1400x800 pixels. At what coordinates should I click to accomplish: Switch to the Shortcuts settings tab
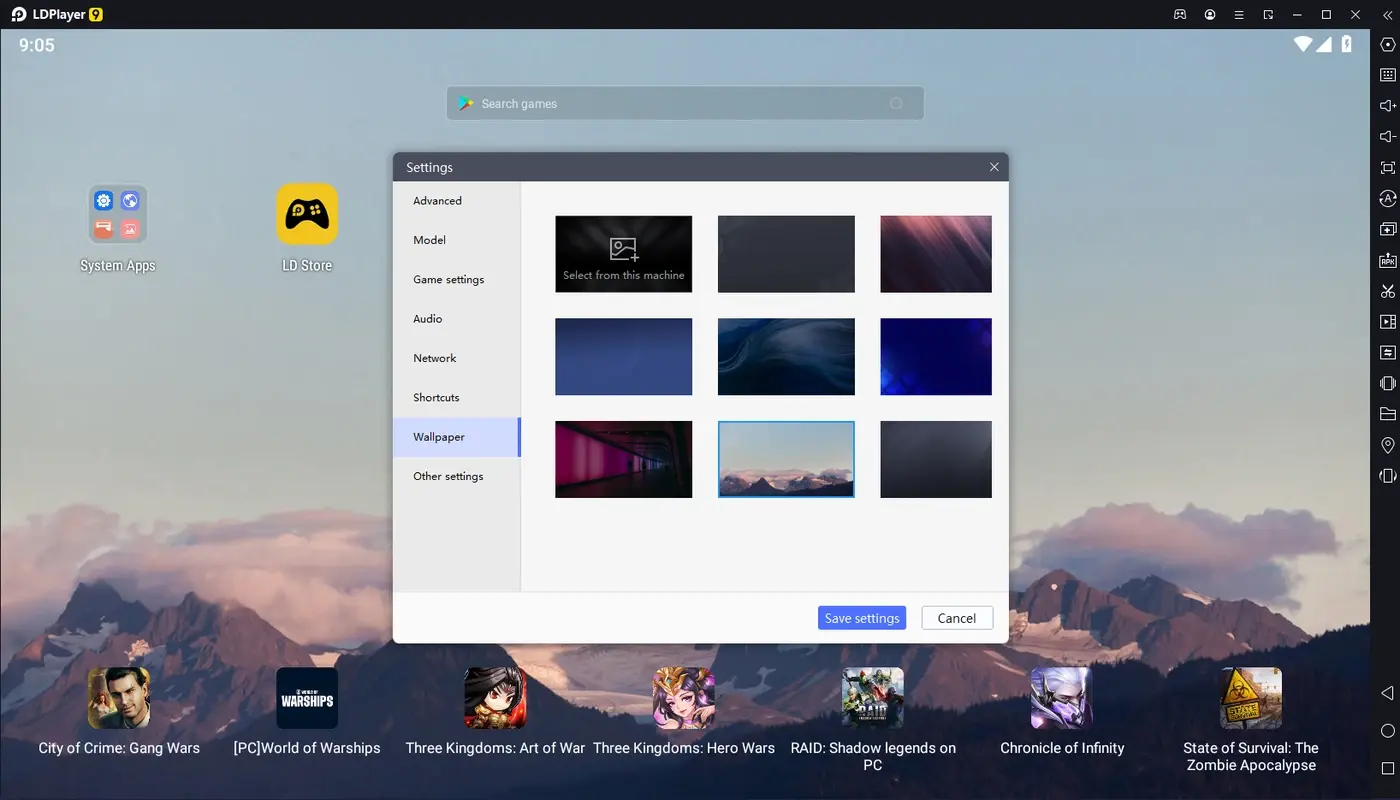[x=436, y=397]
